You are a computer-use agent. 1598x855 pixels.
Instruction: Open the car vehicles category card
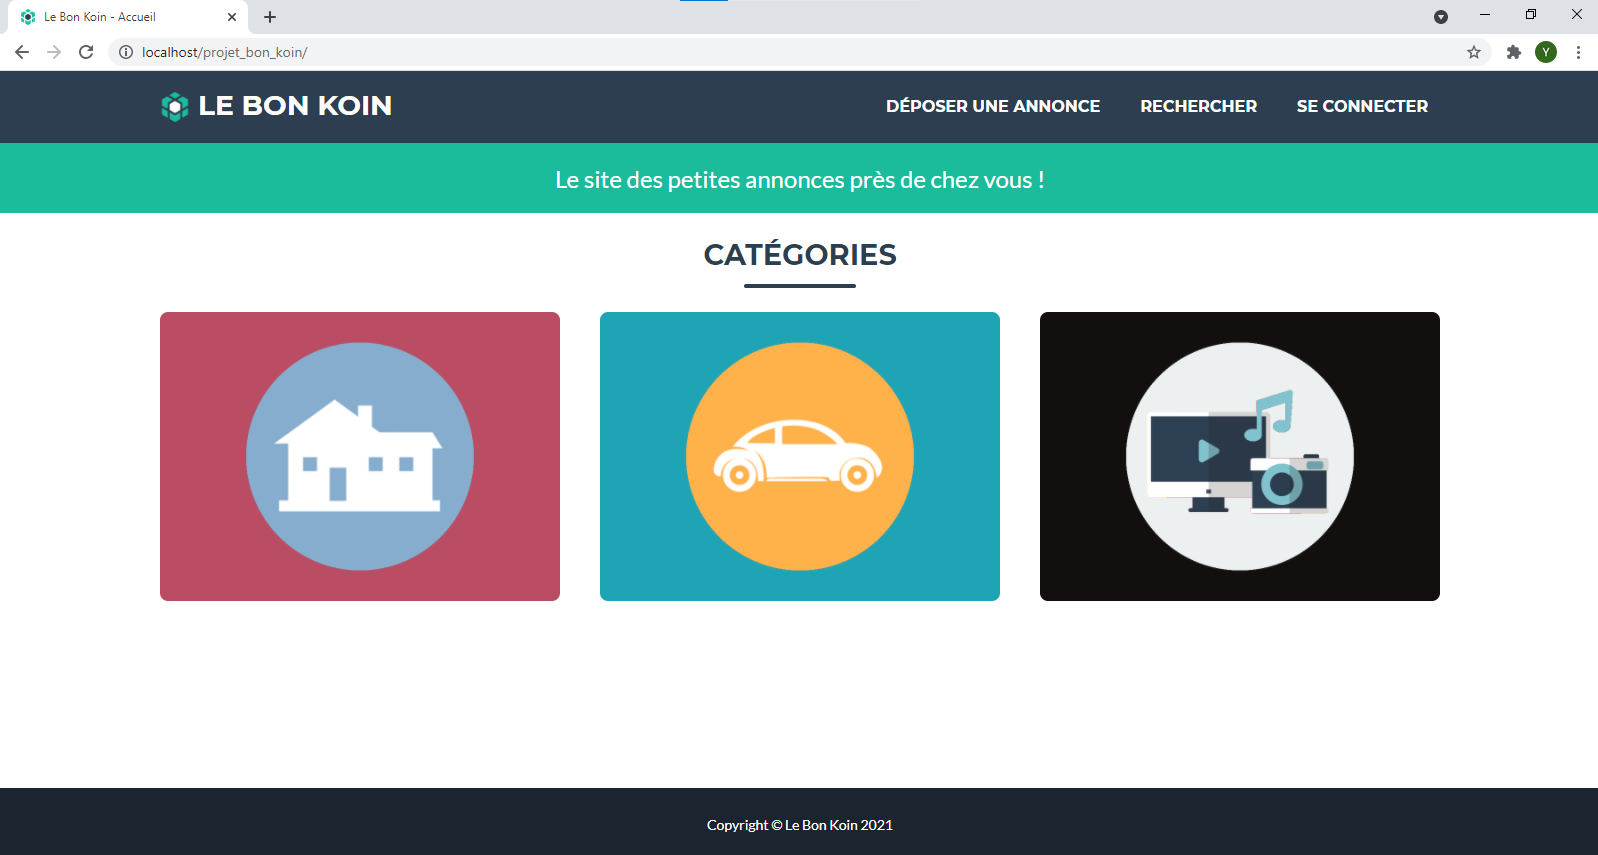coord(800,456)
